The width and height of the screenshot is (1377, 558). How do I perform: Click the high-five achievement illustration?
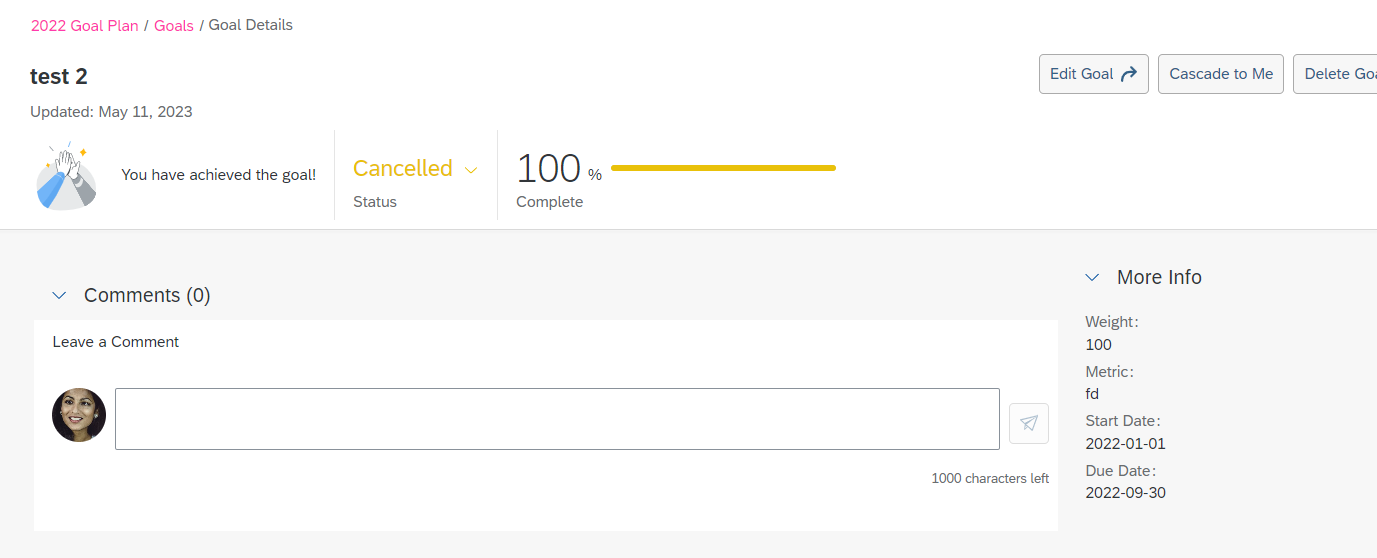[67, 175]
